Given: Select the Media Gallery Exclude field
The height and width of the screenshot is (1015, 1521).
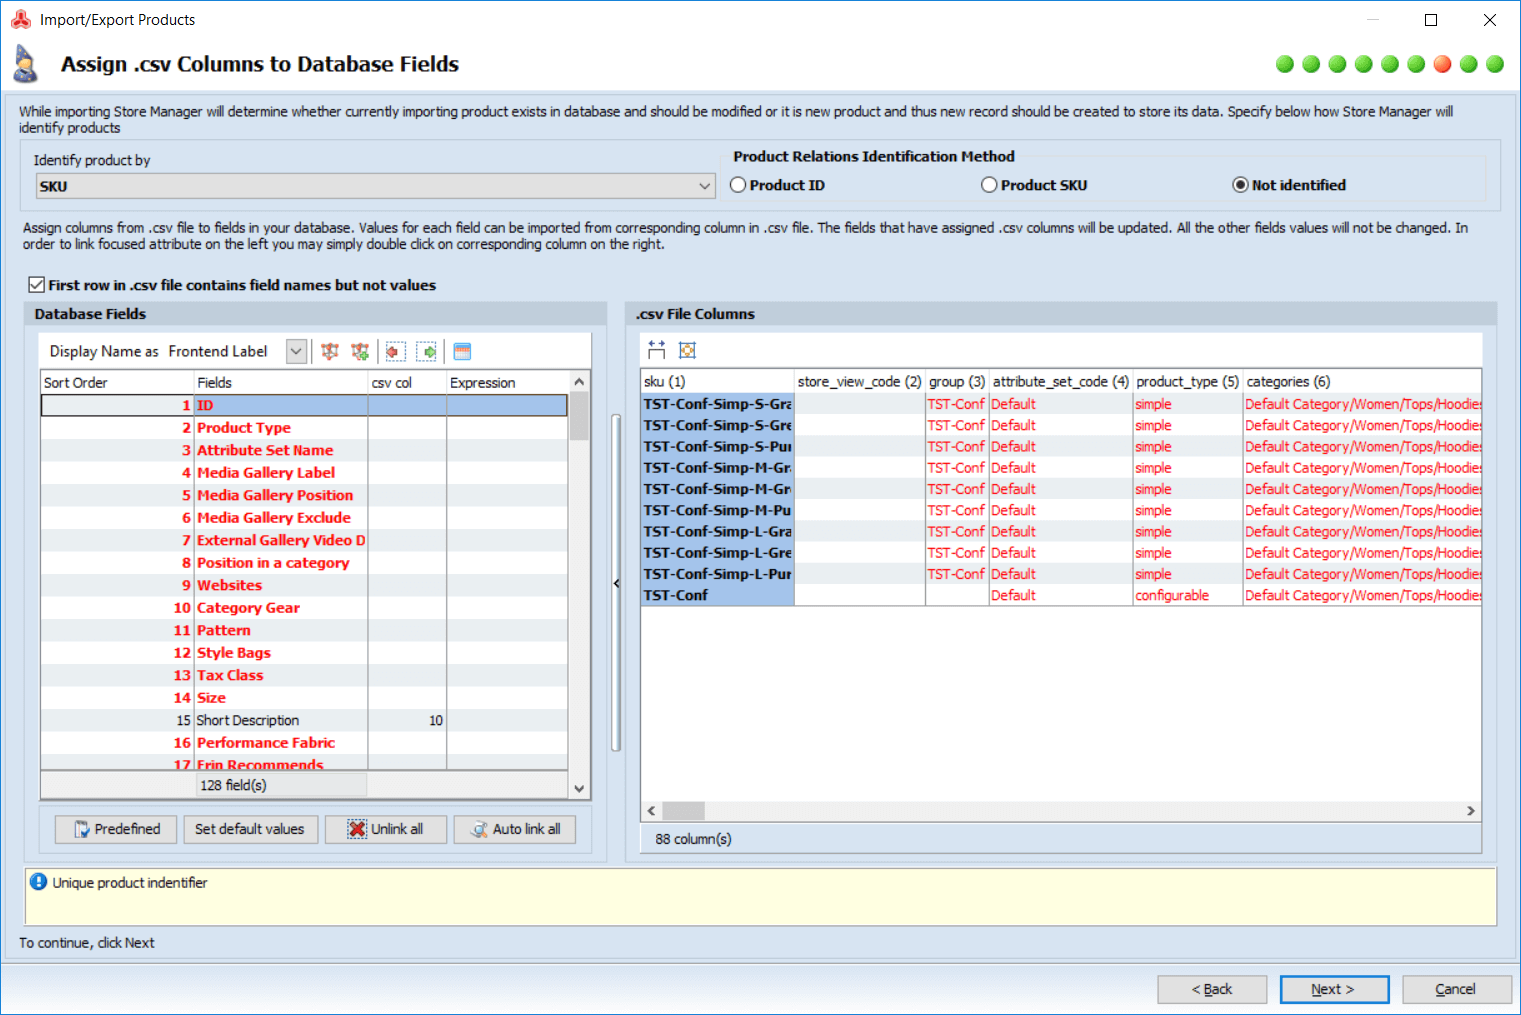Looking at the screenshot, I should tap(304, 518).
